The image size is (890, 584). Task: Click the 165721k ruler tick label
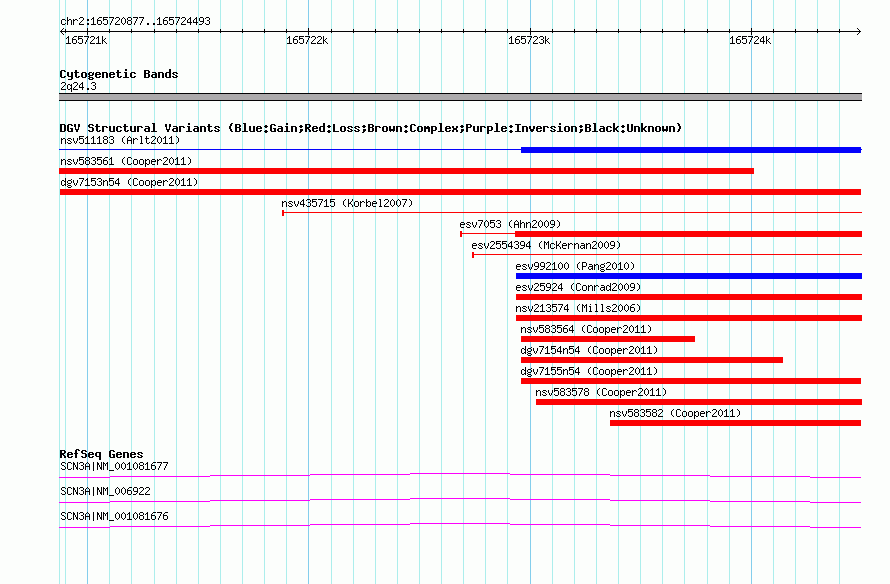(86, 40)
